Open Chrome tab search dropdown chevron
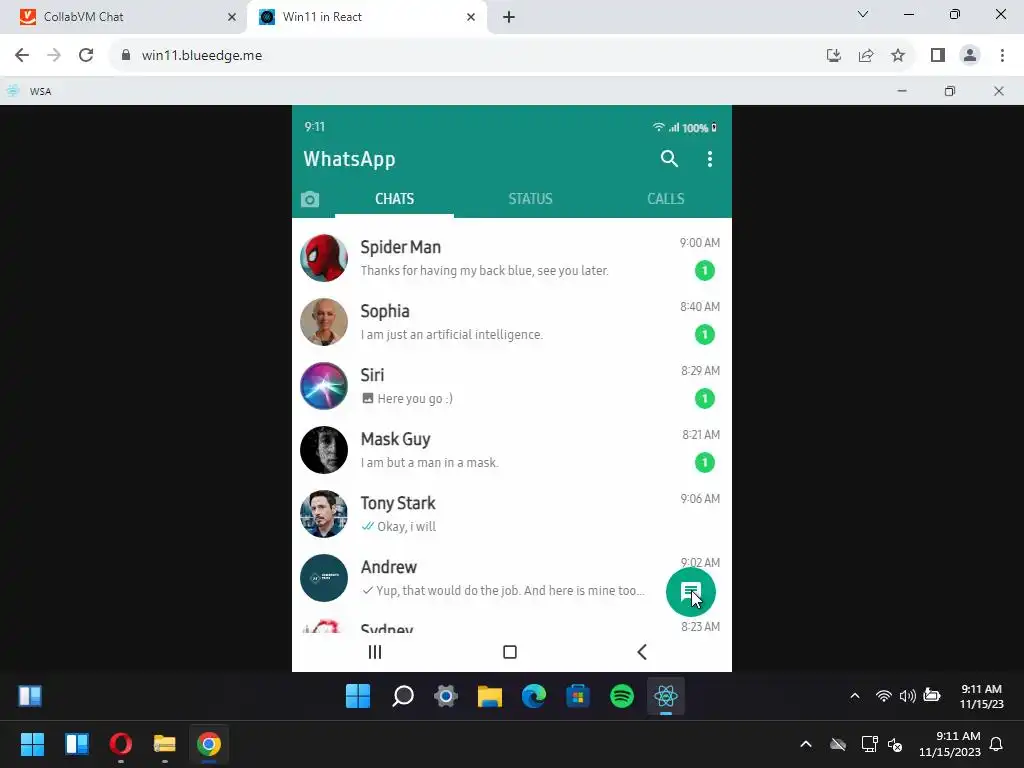 (x=863, y=14)
